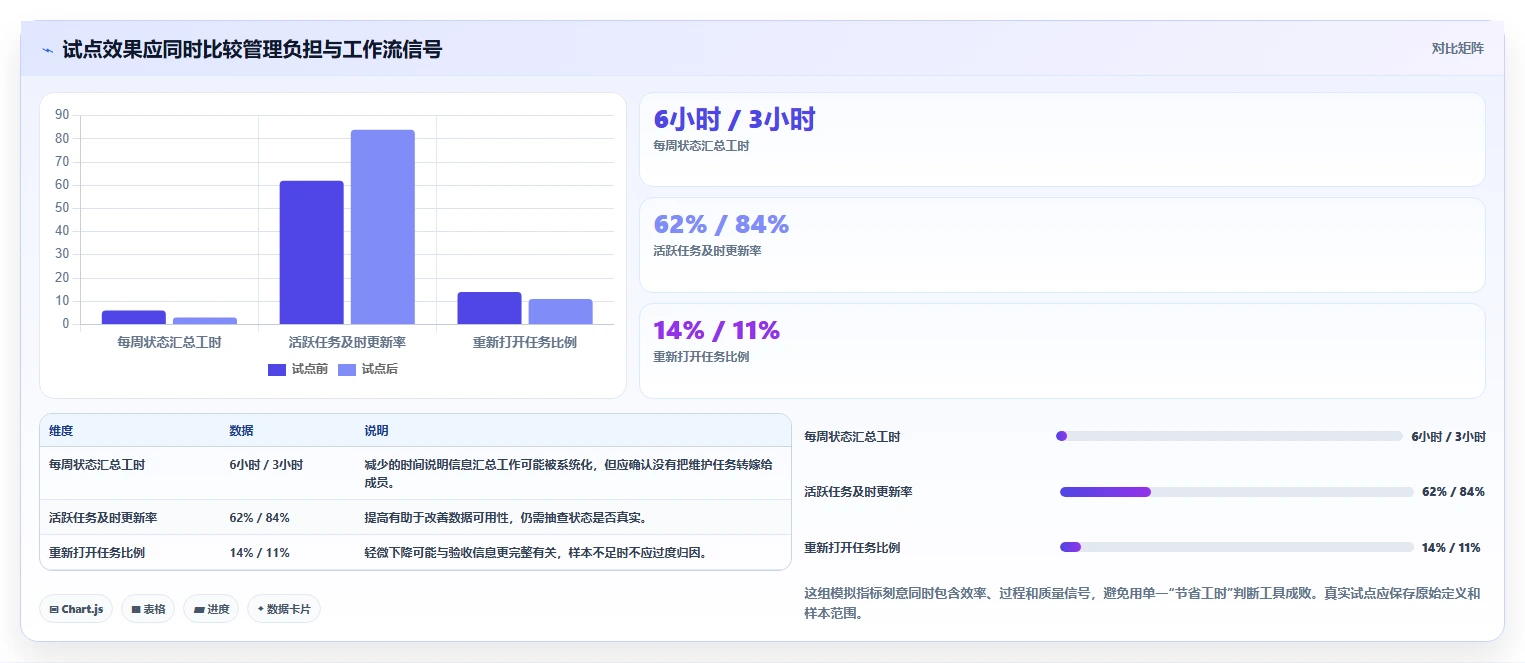1525x663 pixels.
Task: Click the 试点前 bar for 重新打开任务比例
Action: [x=489, y=308]
